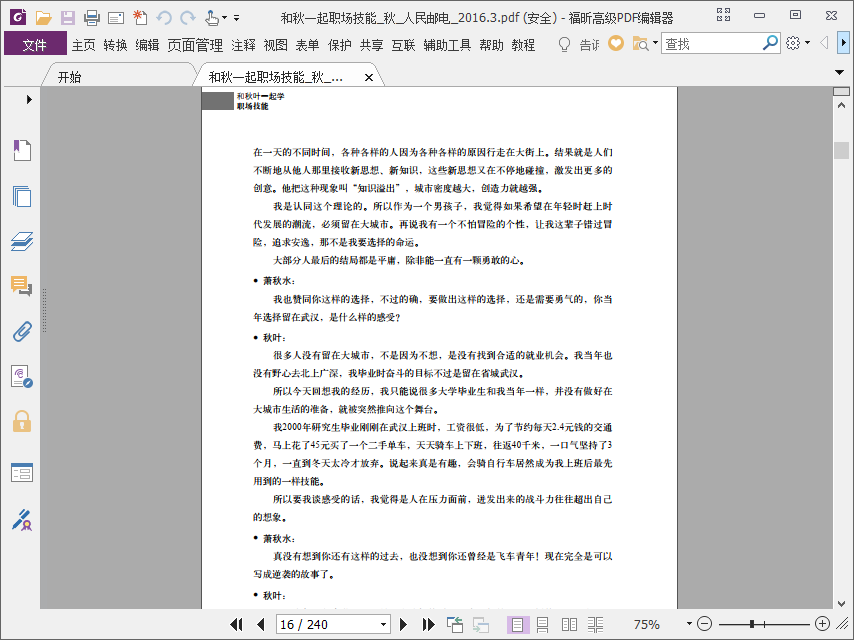Expand the folder search dropdown arrow
The height and width of the screenshot is (640, 854).
(x=655, y=43)
